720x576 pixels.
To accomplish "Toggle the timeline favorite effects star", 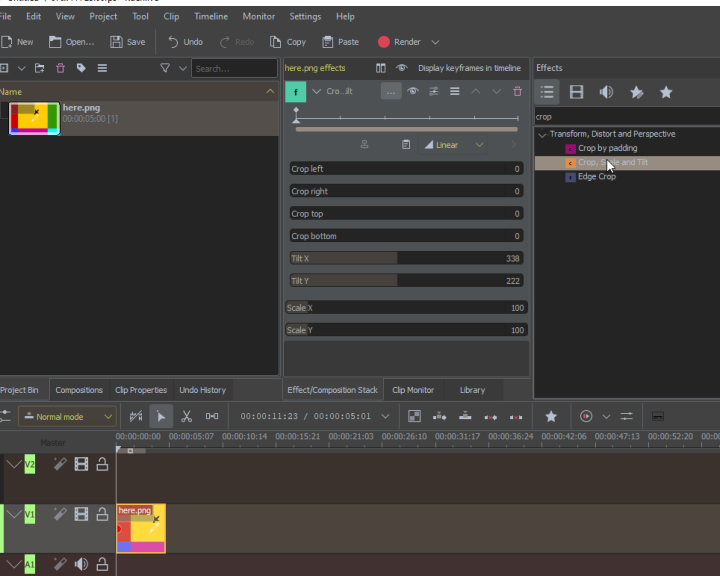I will click(551, 417).
